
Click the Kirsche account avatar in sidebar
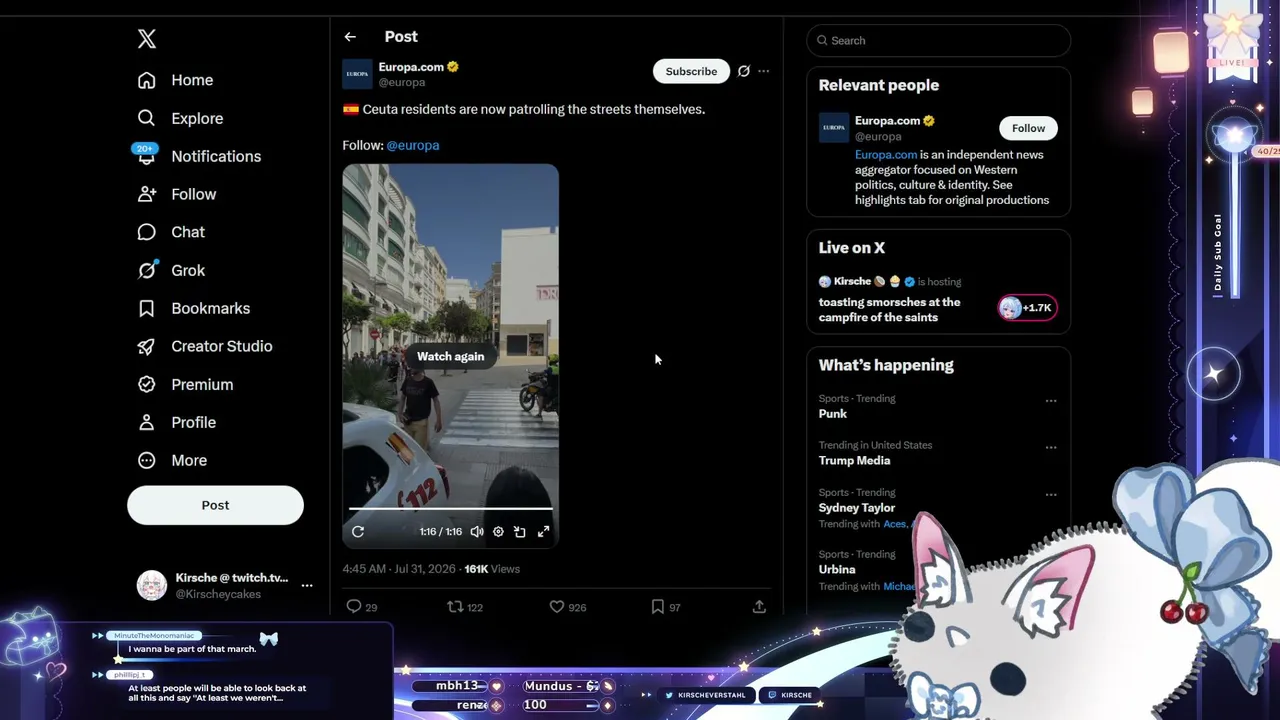(x=152, y=585)
